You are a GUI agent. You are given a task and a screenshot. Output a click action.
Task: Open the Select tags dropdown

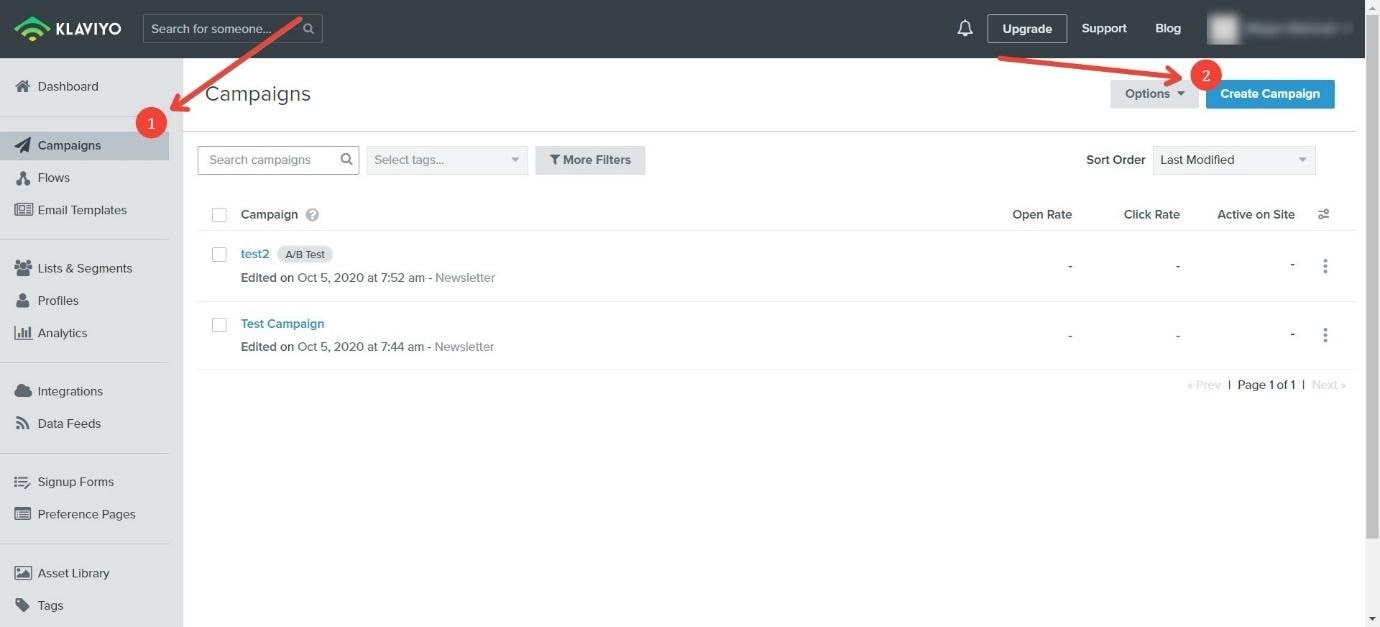point(447,160)
